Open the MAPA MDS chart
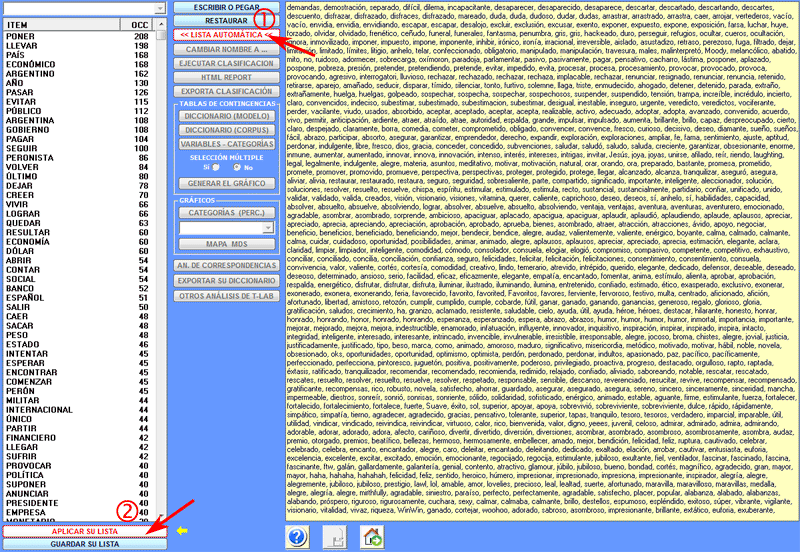The height and width of the screenshot is (552, 800). 227,244
